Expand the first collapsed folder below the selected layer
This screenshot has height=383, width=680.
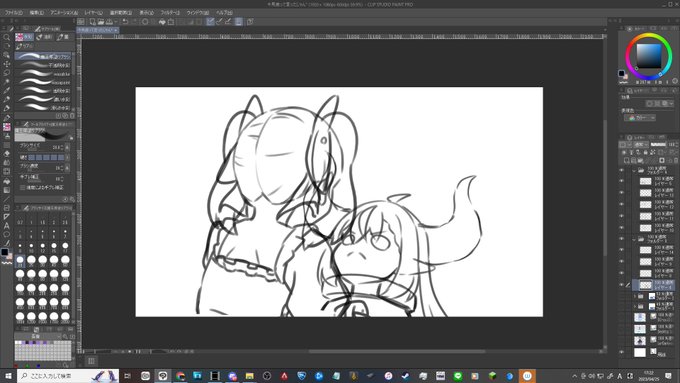point(634,296)
